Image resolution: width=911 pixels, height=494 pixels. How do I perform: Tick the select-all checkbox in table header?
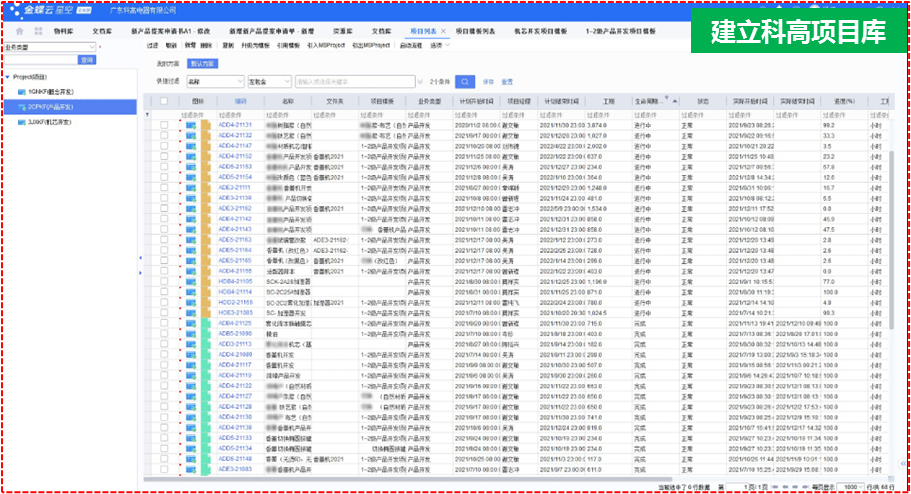164,101
